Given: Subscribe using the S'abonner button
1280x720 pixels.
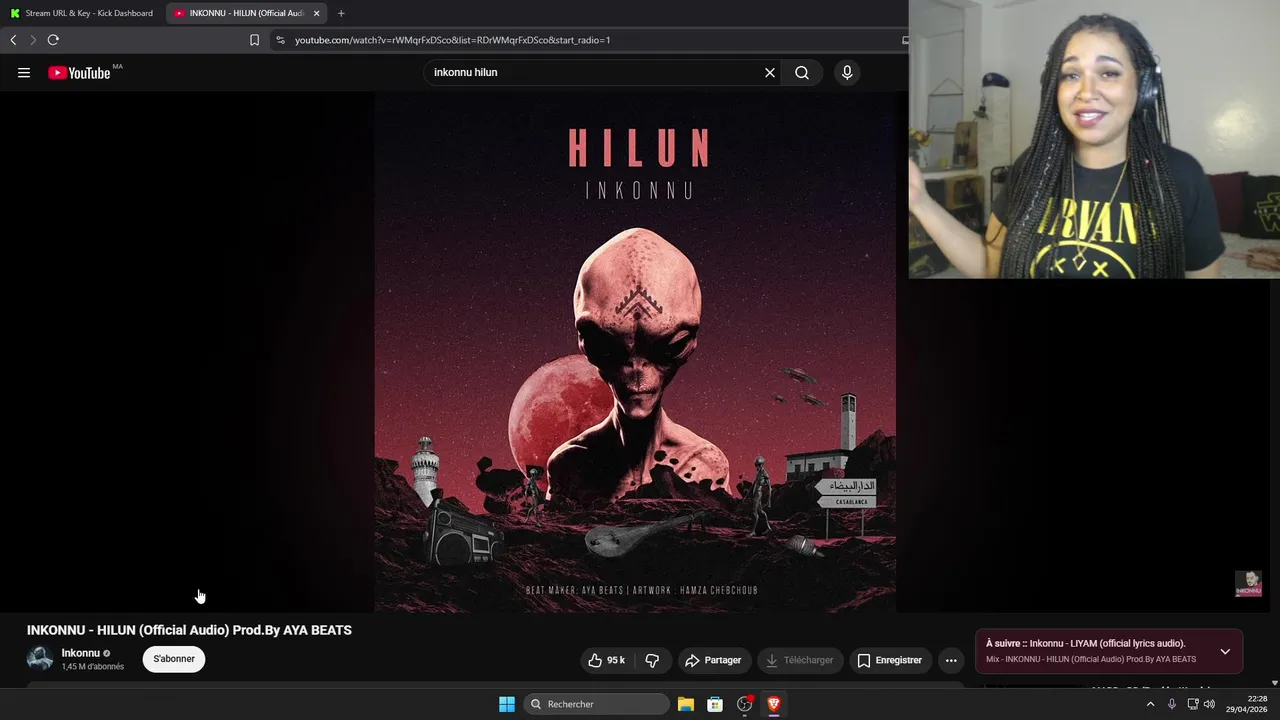Looking at the screenshot, I should (x=174, y=659).
